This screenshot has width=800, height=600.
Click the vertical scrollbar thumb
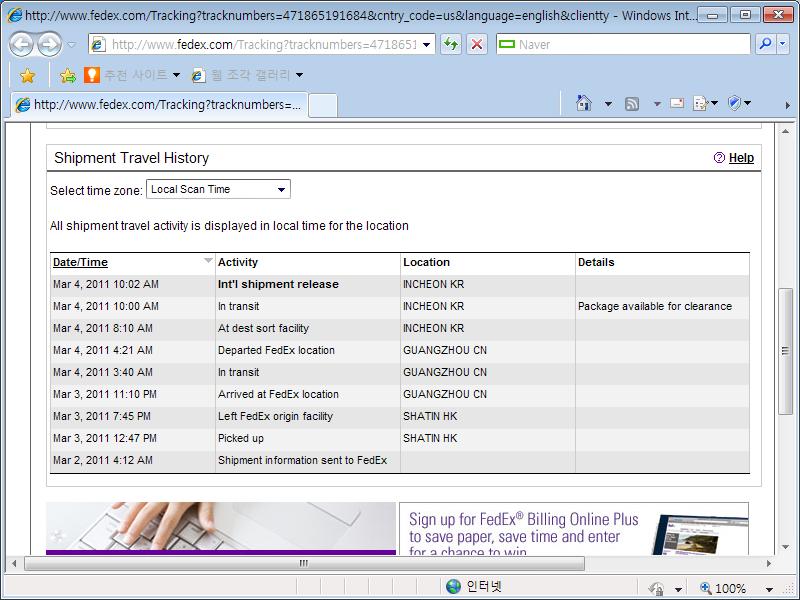pos(785,351)
